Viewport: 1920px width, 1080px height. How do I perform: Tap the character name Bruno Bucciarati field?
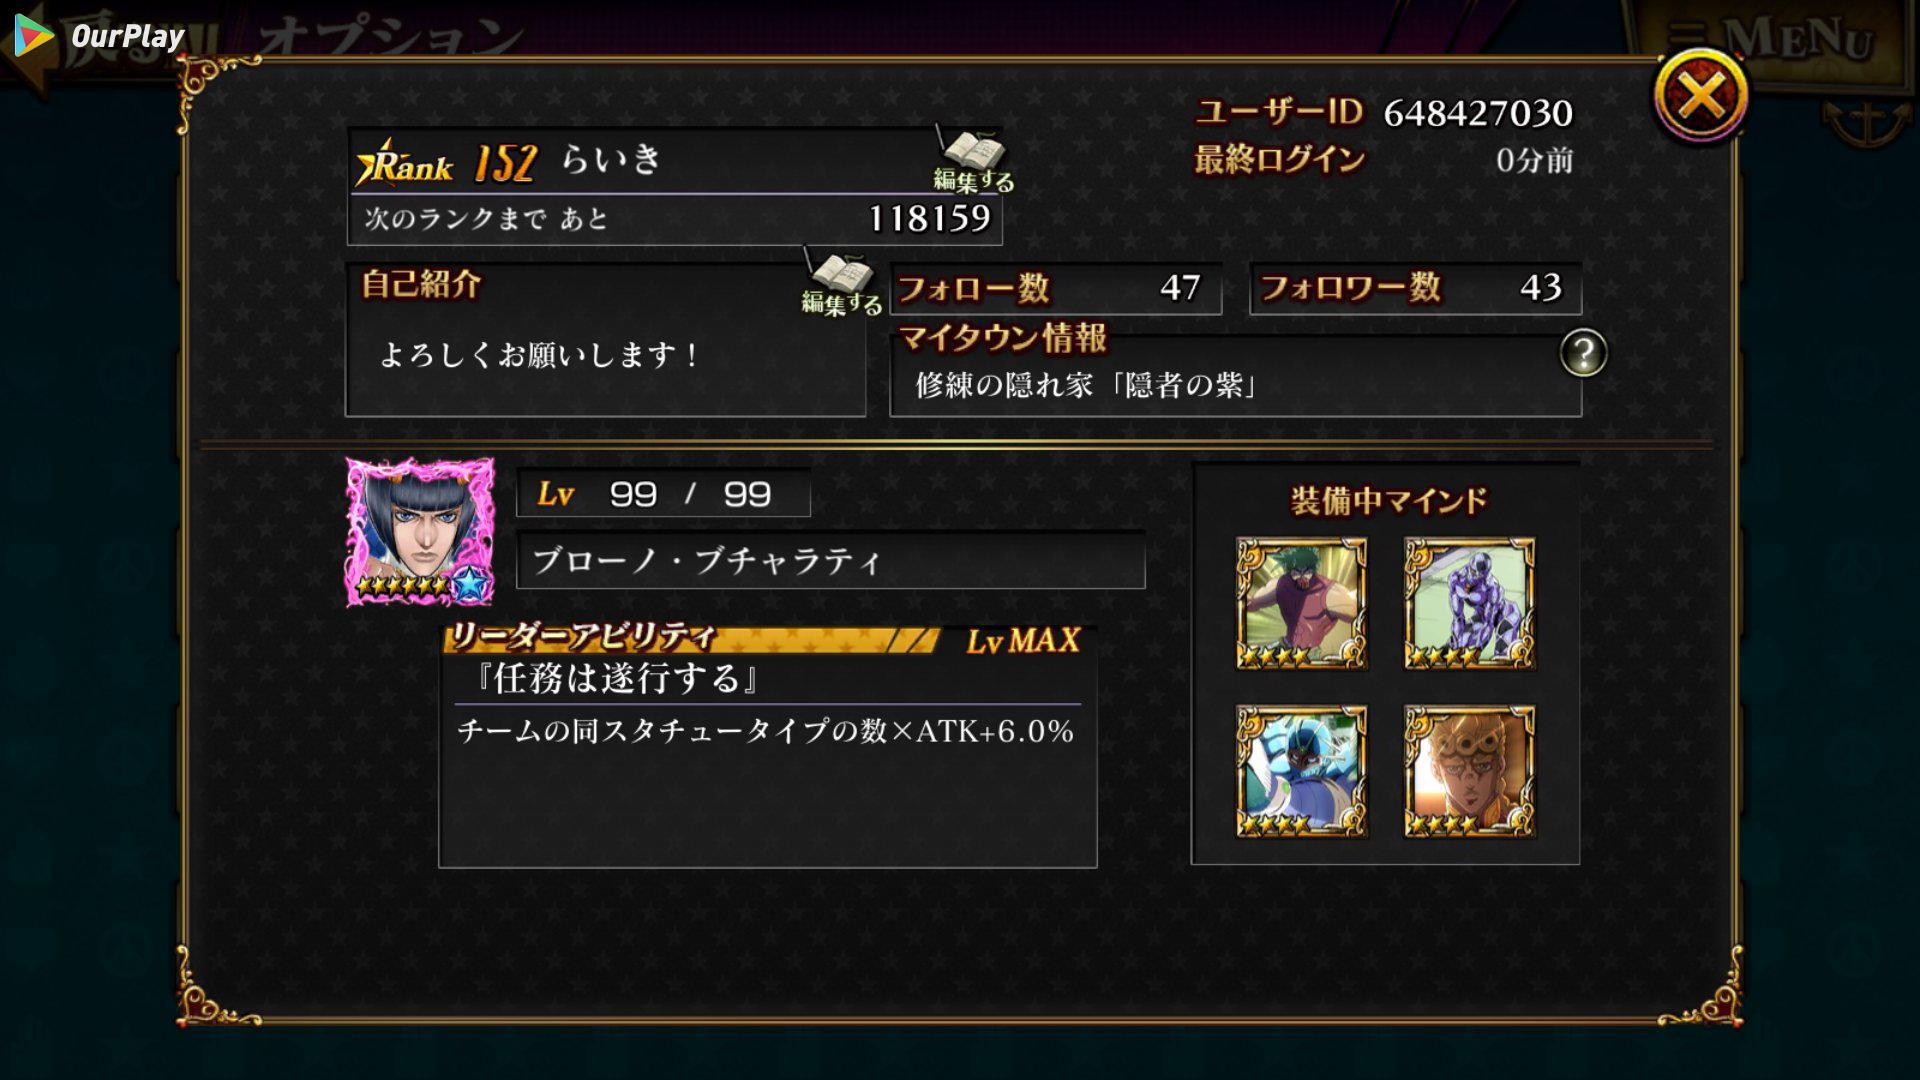click(830, 561)
